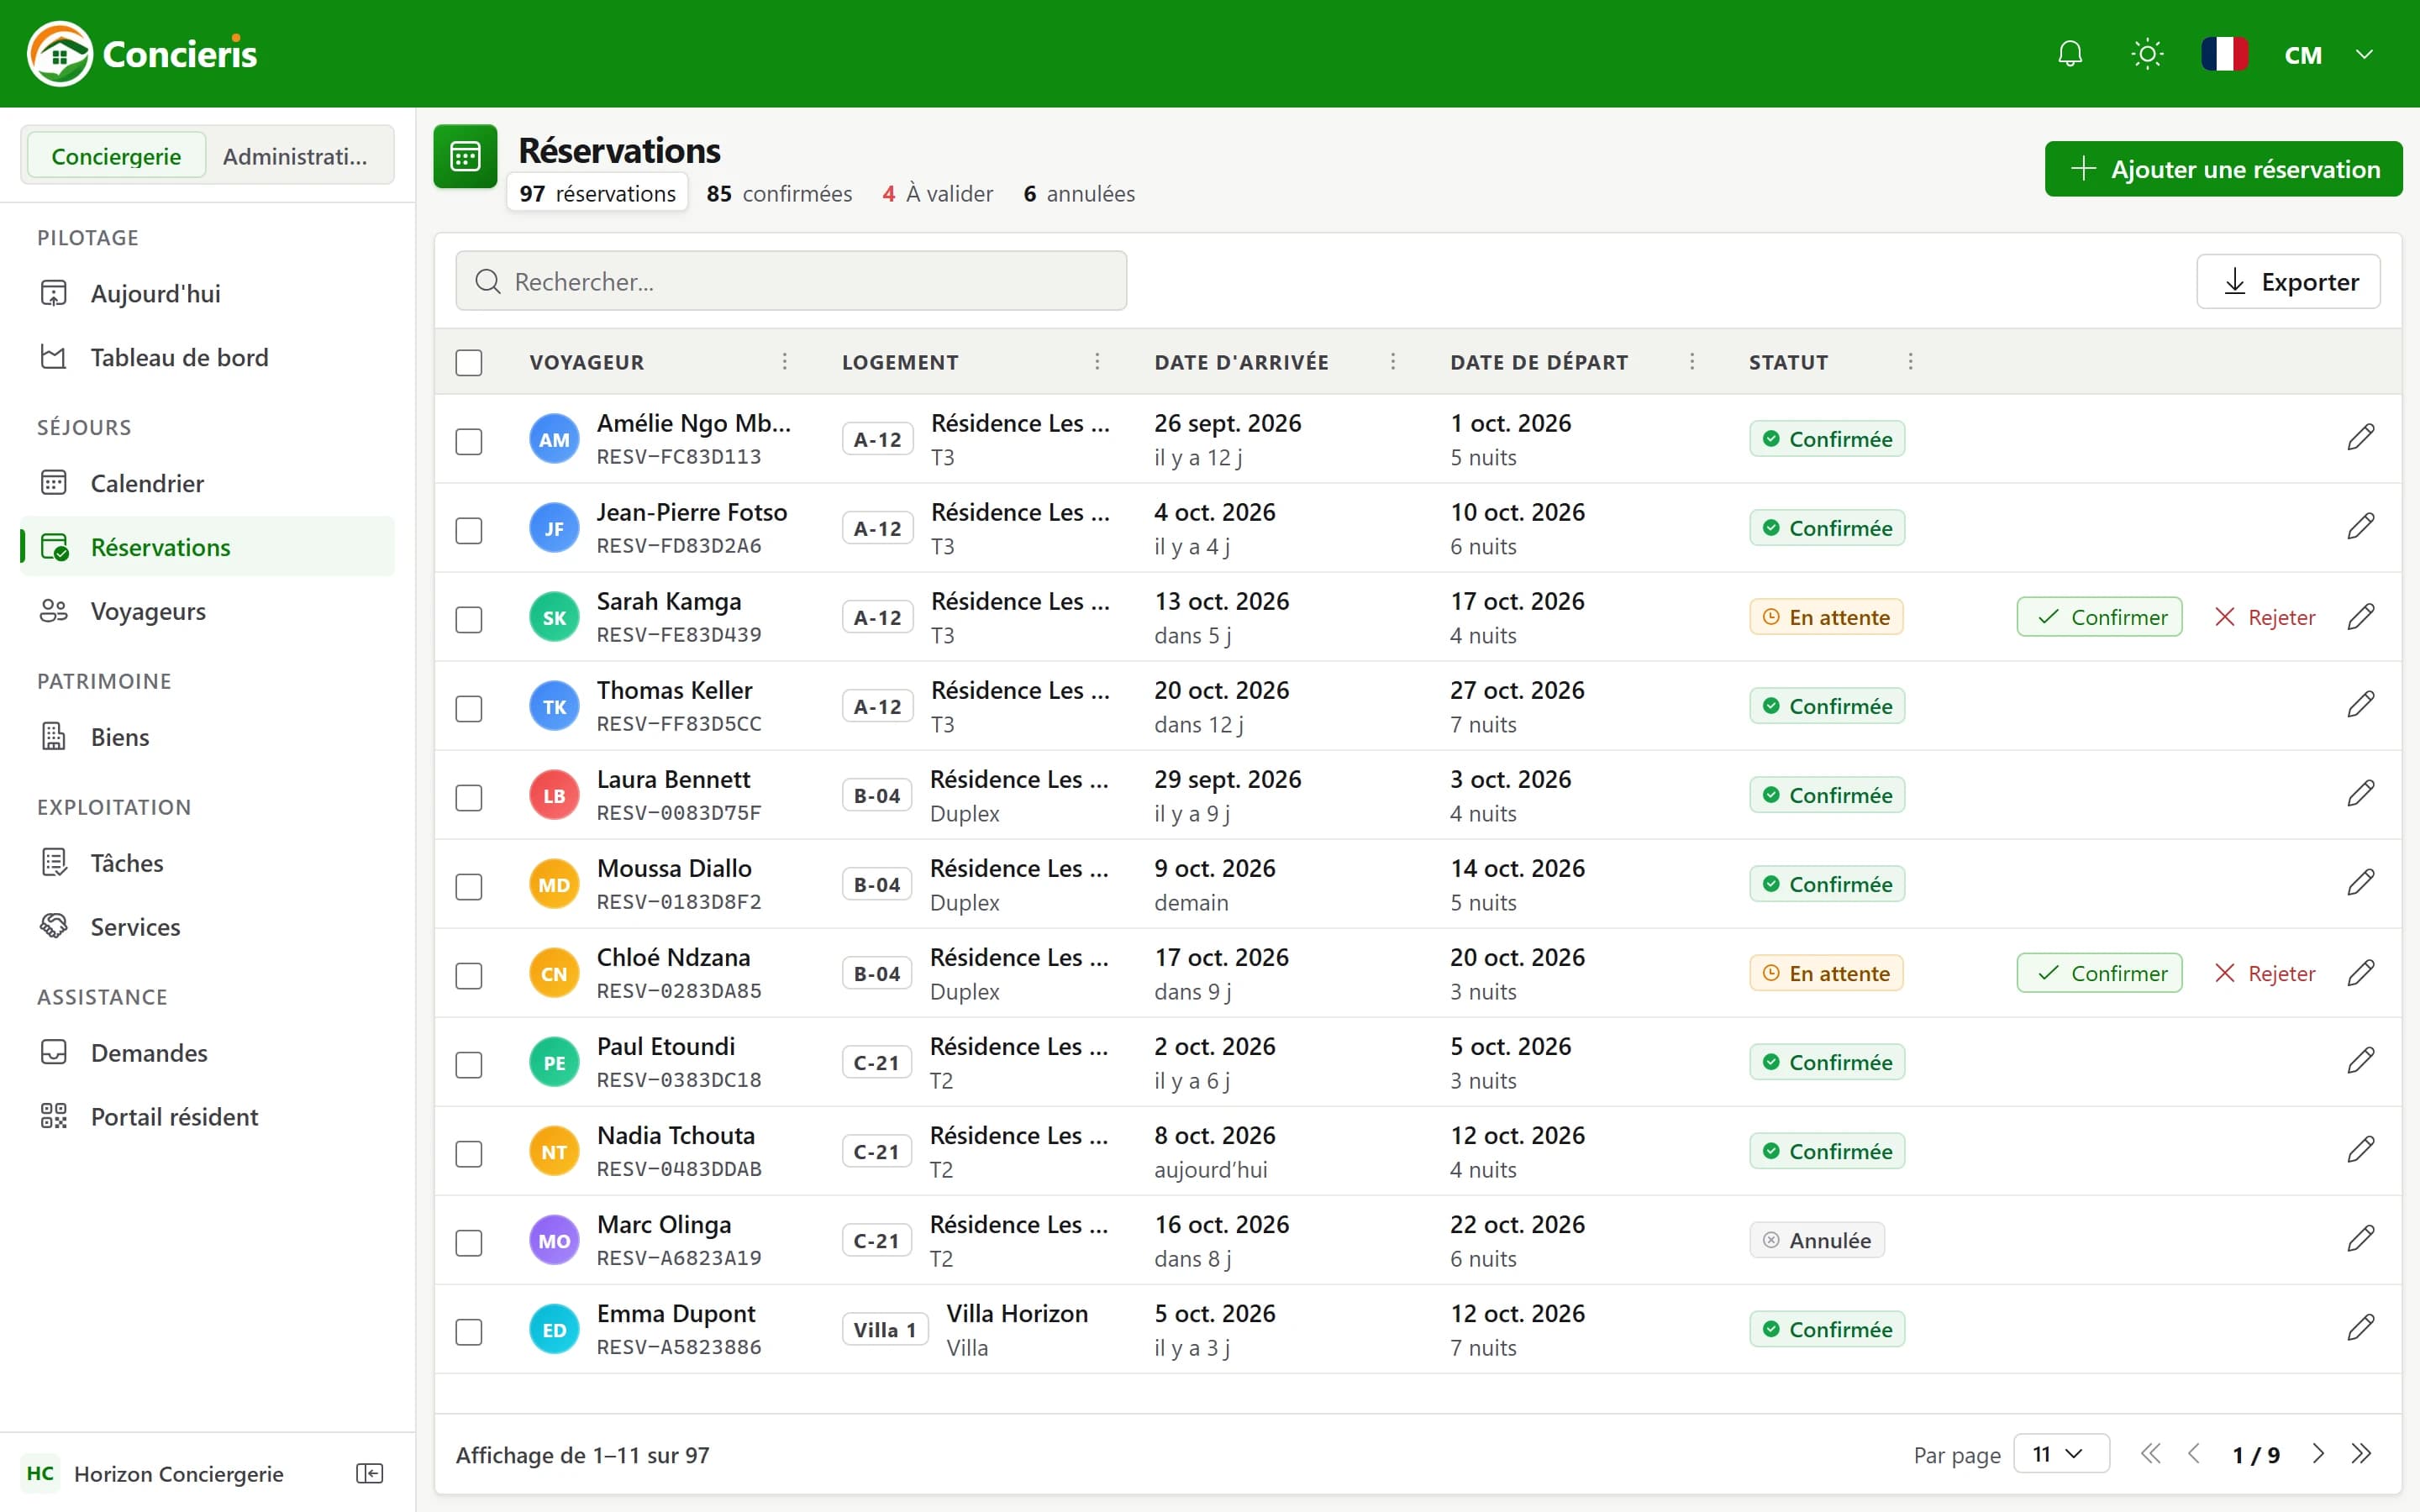Filter by 85 confirmées reservations

[x=779, y=194]
